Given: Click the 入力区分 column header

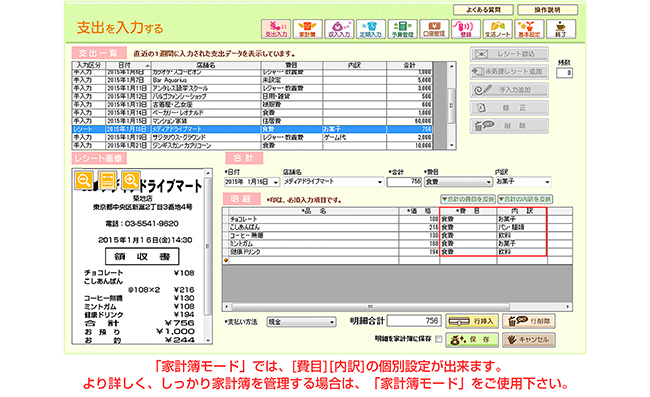Looking at the screenshot, I should [x=89, y=65].
